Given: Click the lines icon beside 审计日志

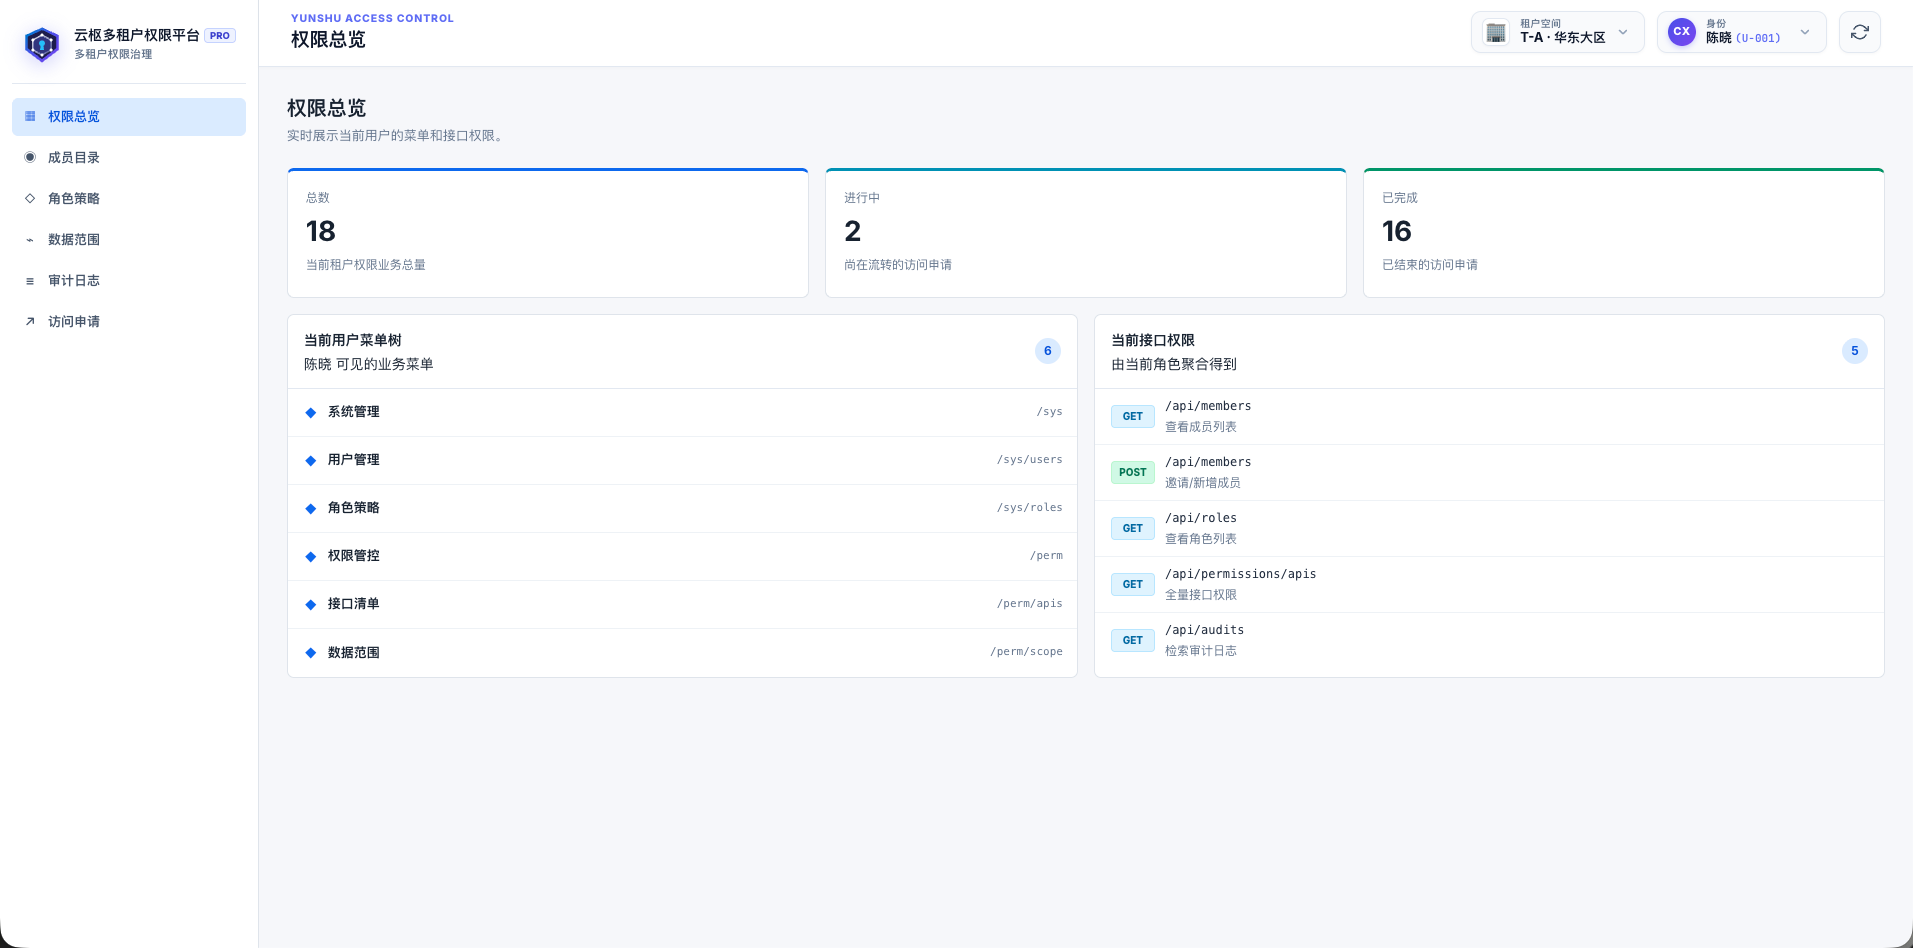Looking at the screenshot, I should click(30, 281).
